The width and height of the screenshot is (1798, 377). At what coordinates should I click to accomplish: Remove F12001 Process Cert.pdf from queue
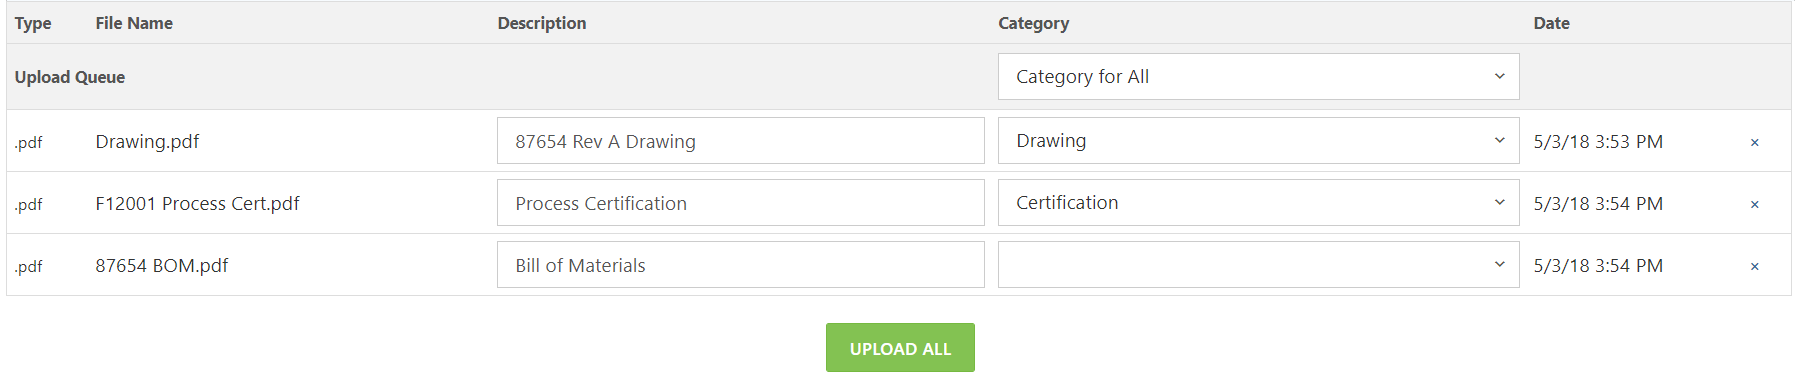click(1754, 205)
